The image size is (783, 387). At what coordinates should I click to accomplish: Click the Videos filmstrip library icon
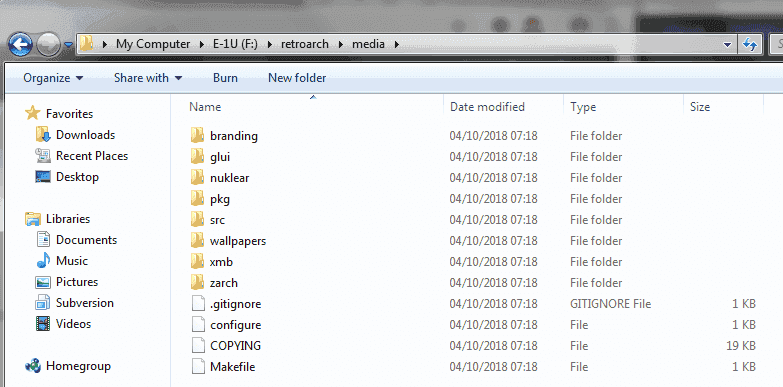coord(43,324)
